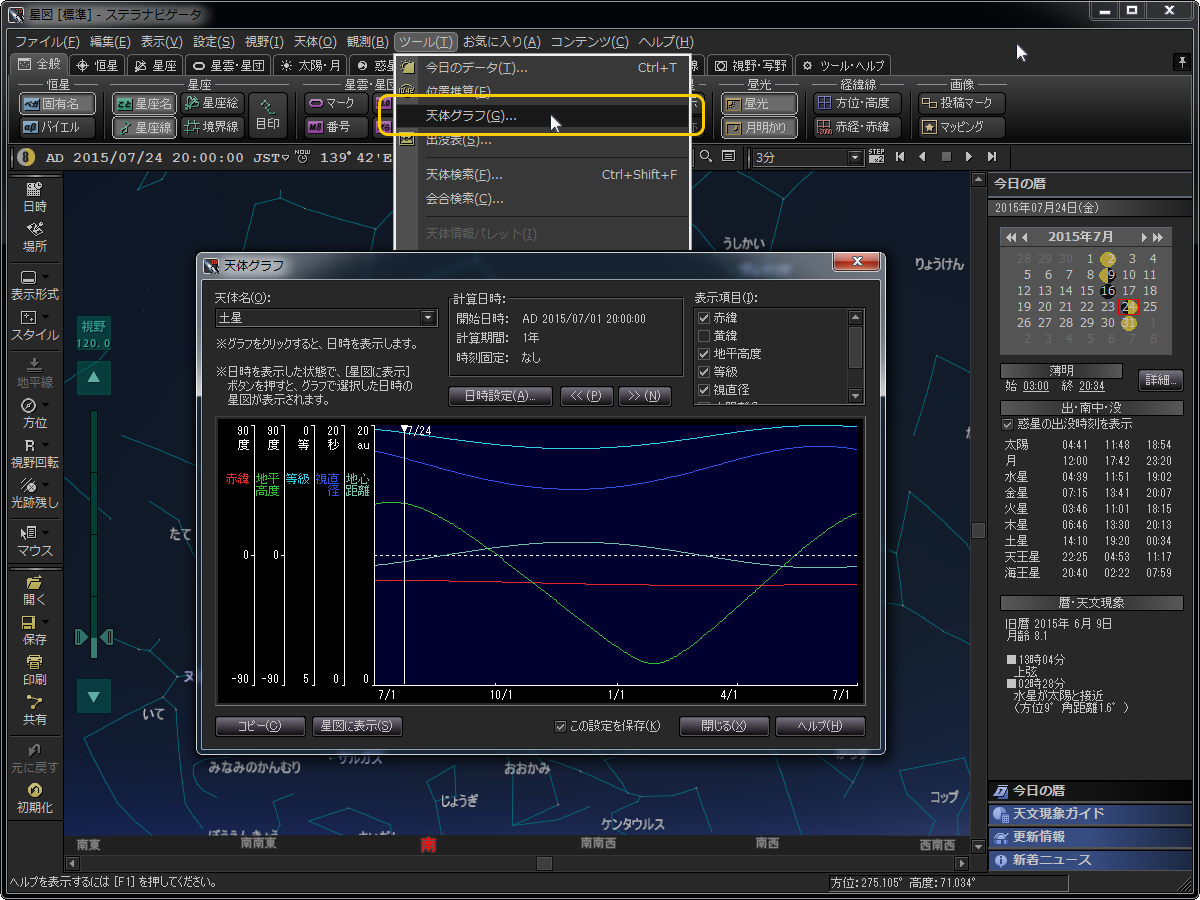Open the 場所 location sidebar tool
Viewport: 1200px width, 900px height.
tap(34, 237)
